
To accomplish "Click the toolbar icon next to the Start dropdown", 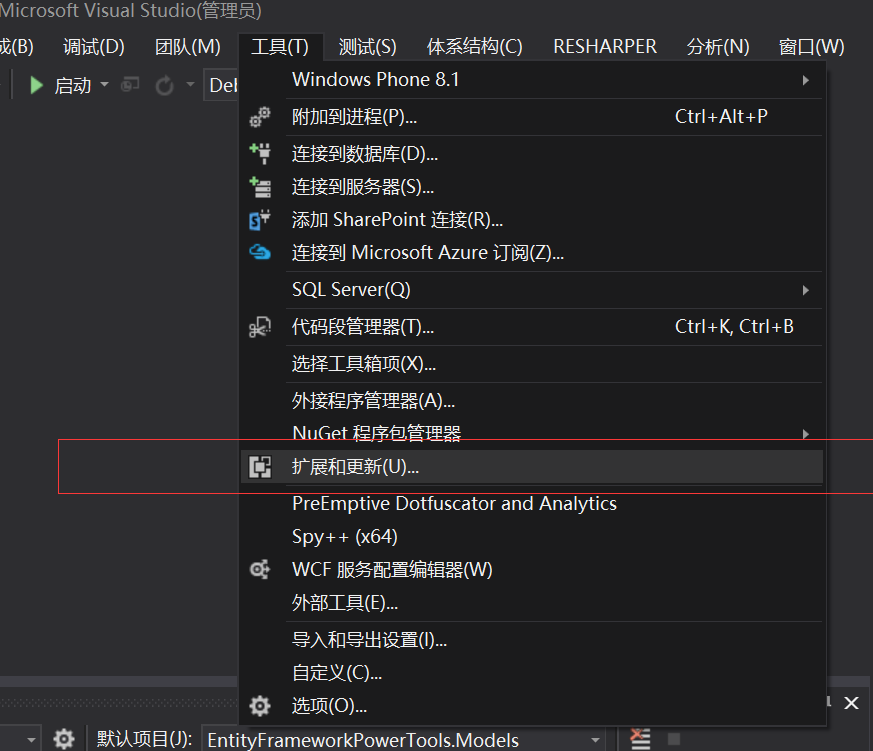I will [130, 85].
